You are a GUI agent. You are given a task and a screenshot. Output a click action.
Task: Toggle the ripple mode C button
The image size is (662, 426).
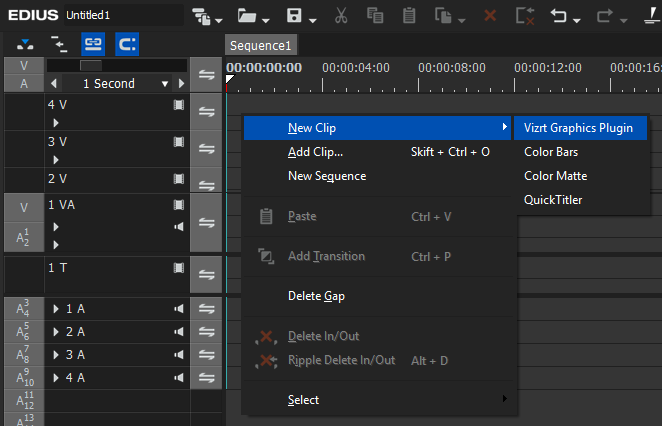[127, 44]
